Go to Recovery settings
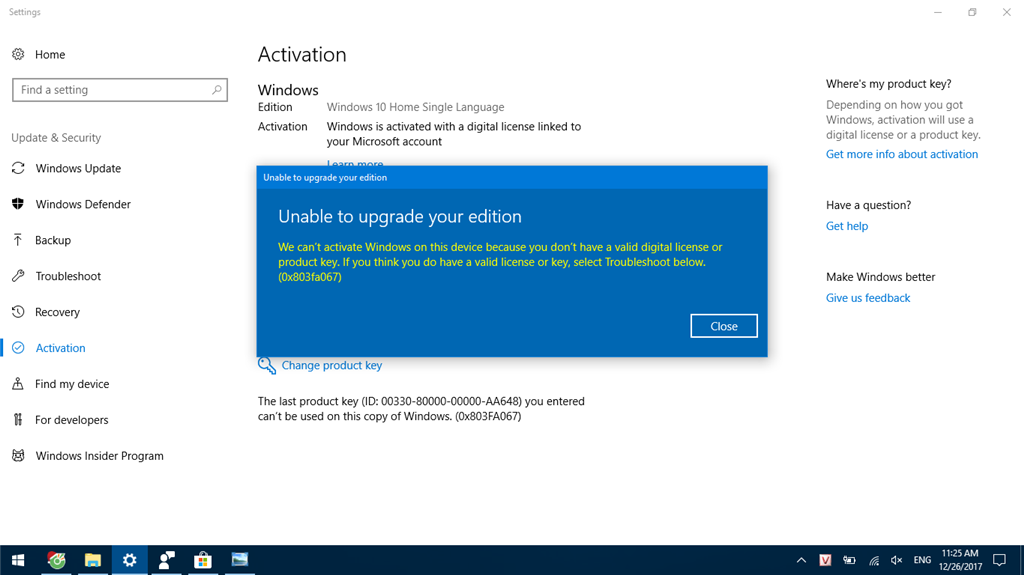The image size is (1024, 575). 57,312
